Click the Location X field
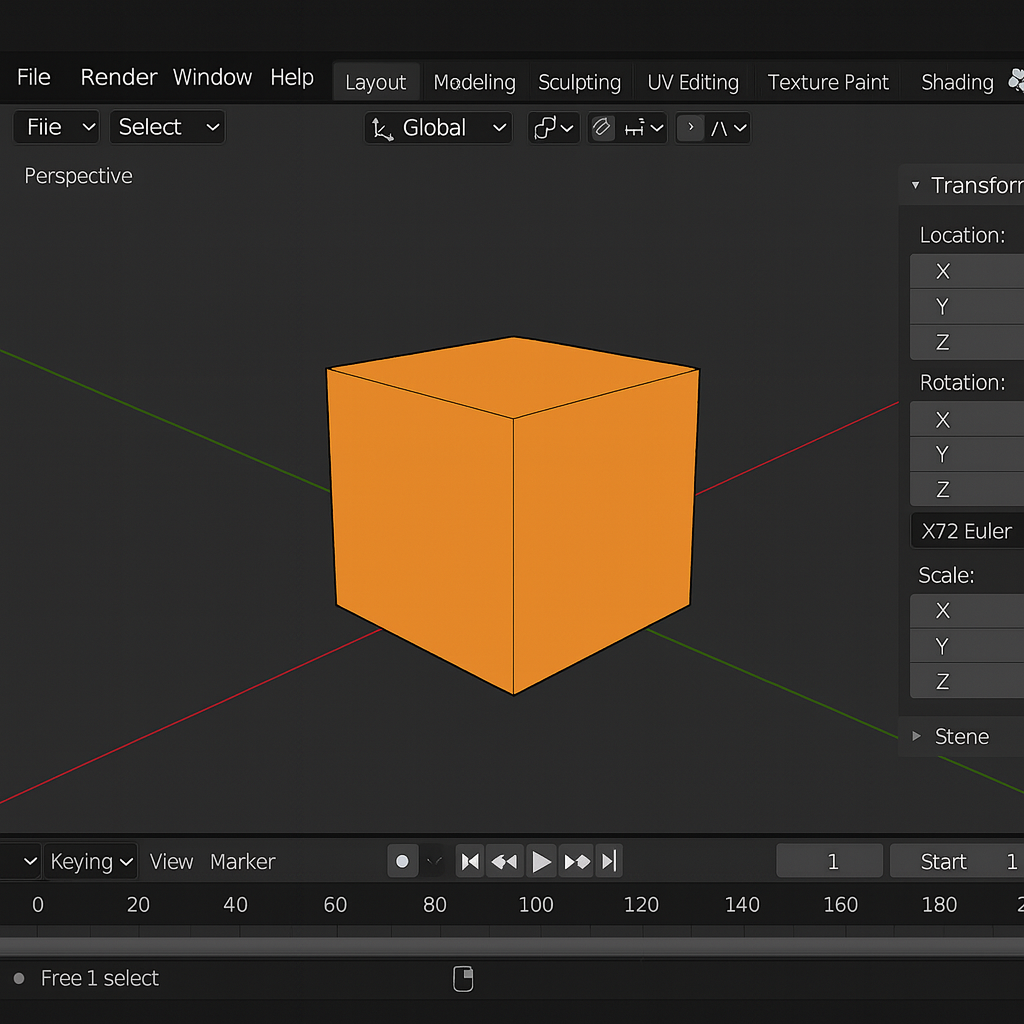 (x=967, y=271)
